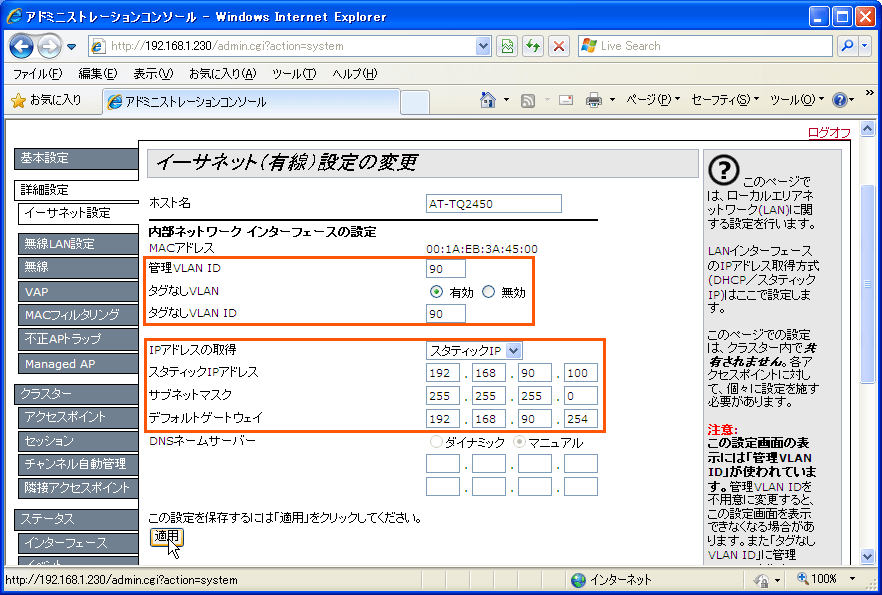This screenshot has width=882, height=595.
Task: Click the 適用 apply button
Action: pos(166,537)
